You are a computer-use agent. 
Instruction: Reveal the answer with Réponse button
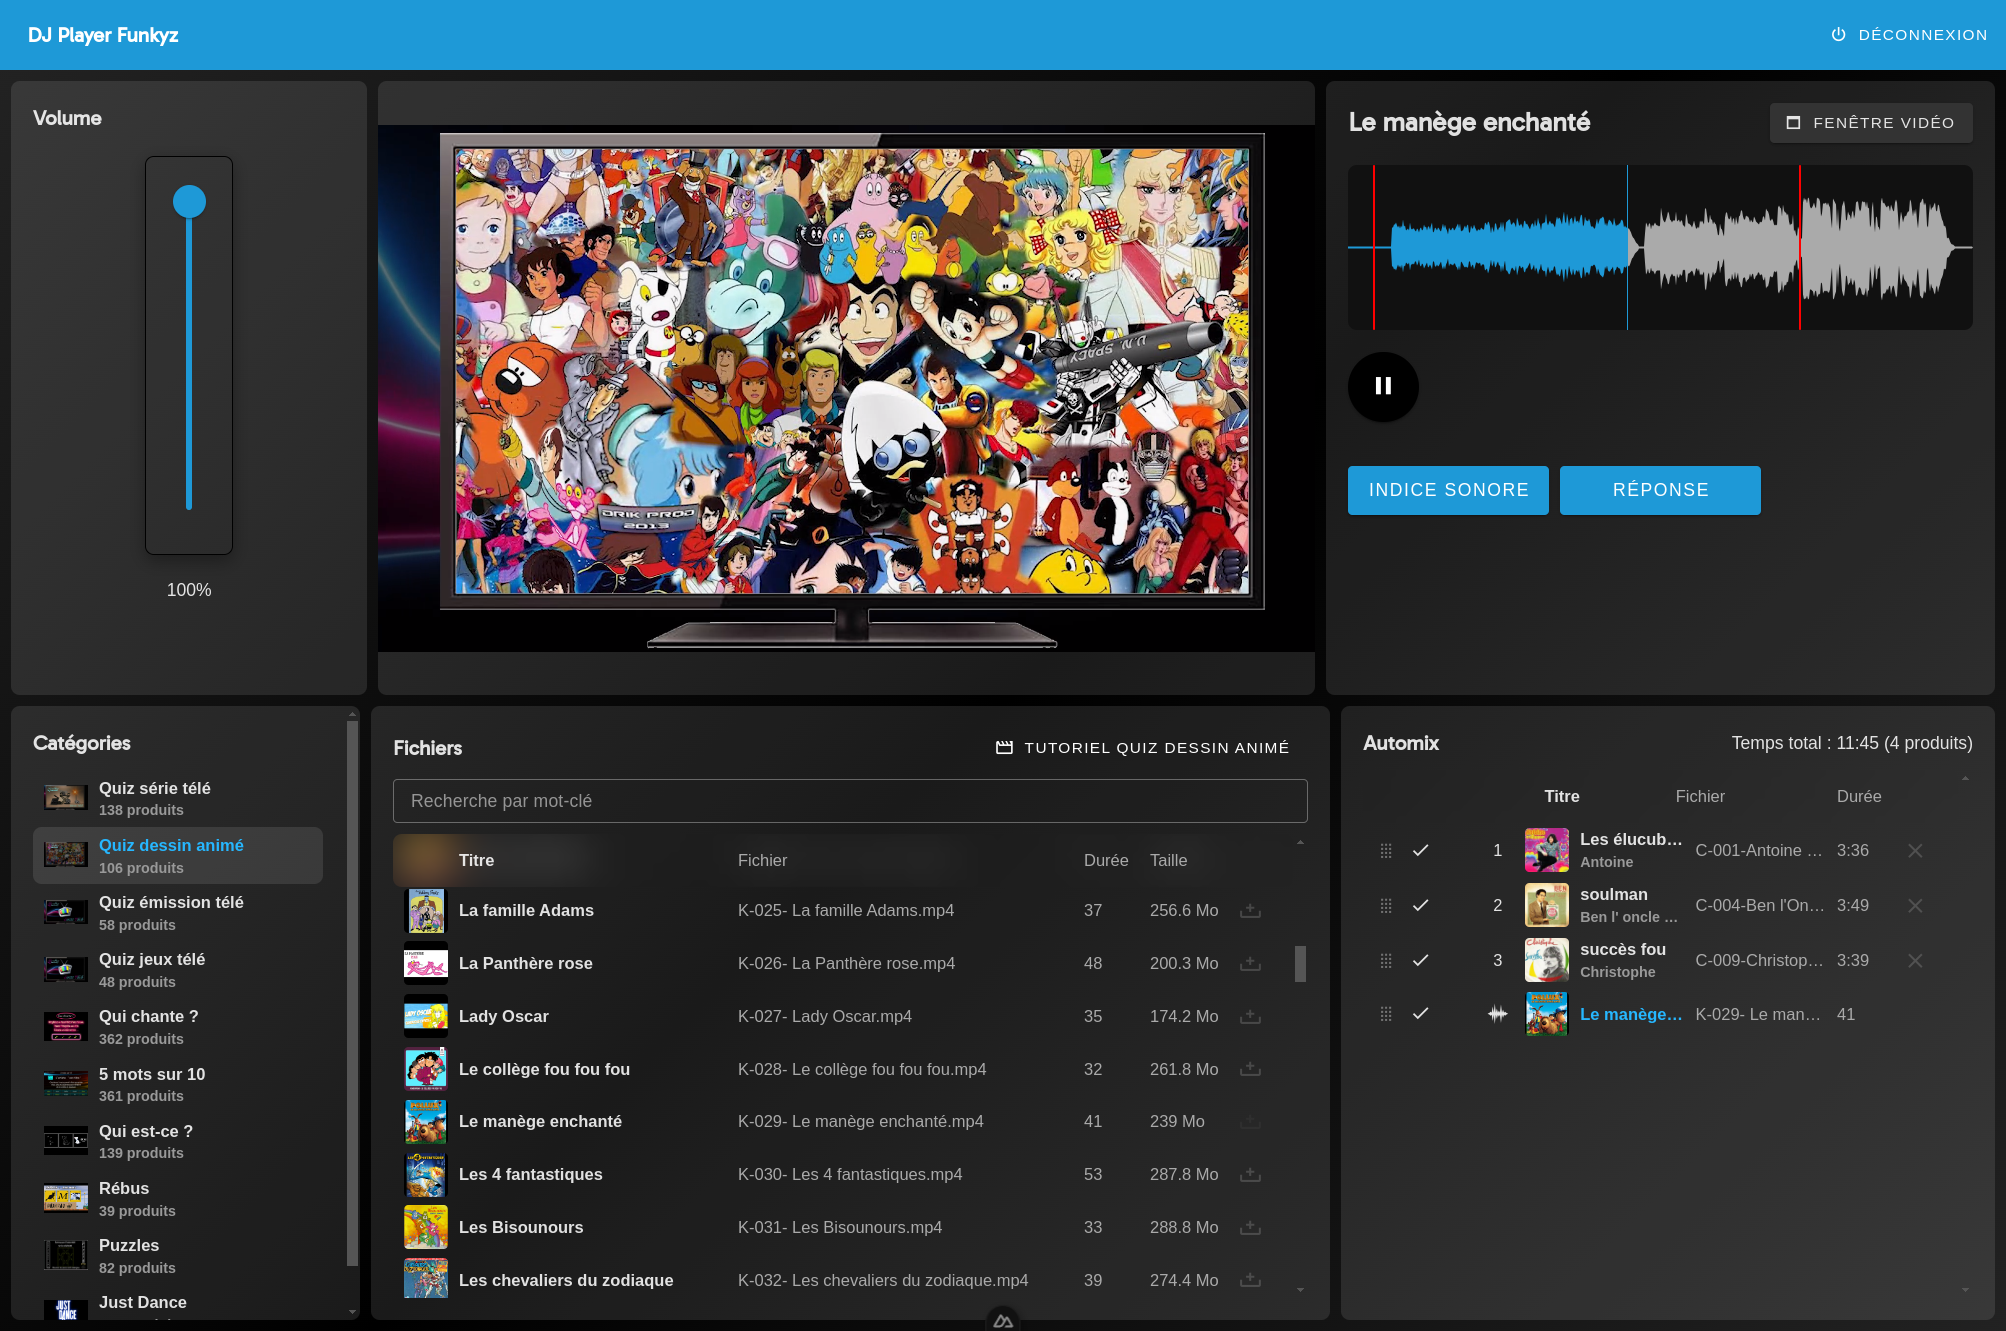(1660, 490)
